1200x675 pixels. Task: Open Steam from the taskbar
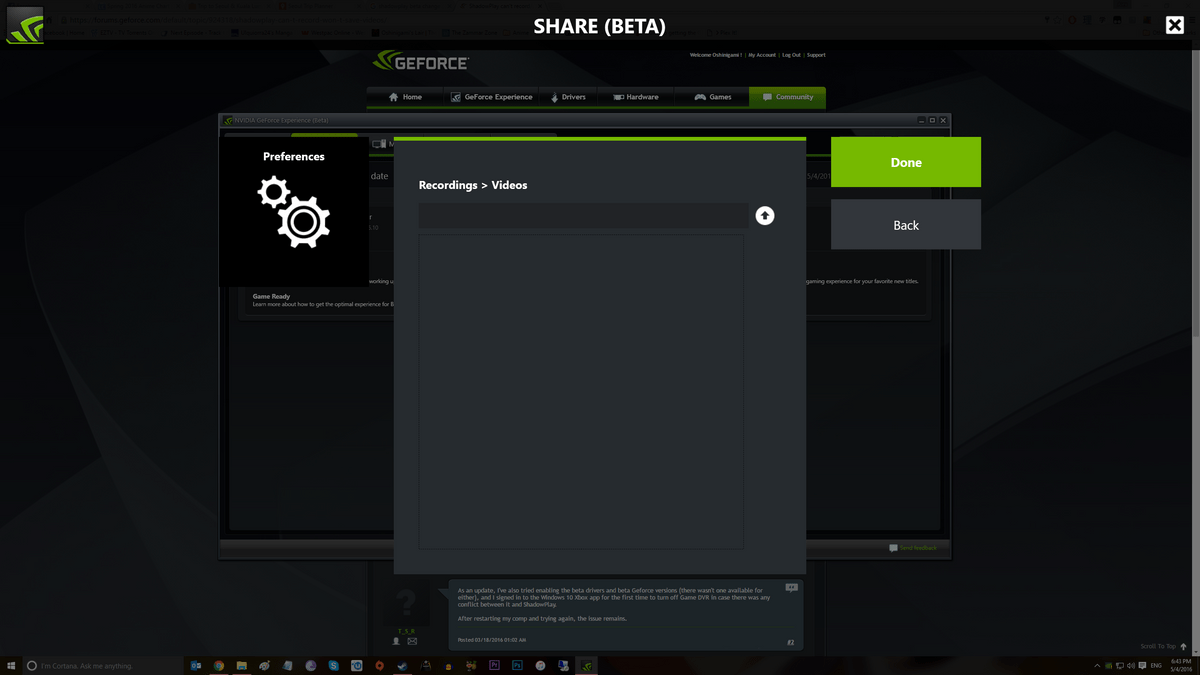tap(402, 665)
